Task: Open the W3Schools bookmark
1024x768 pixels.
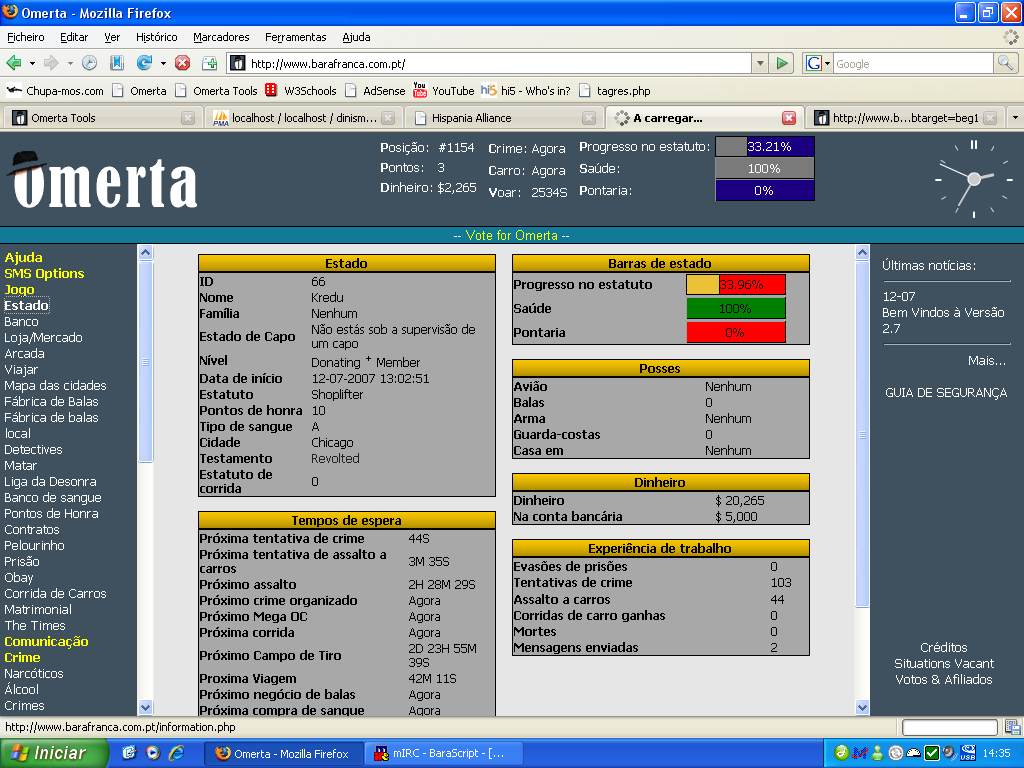Action: (x=301, y=90)
